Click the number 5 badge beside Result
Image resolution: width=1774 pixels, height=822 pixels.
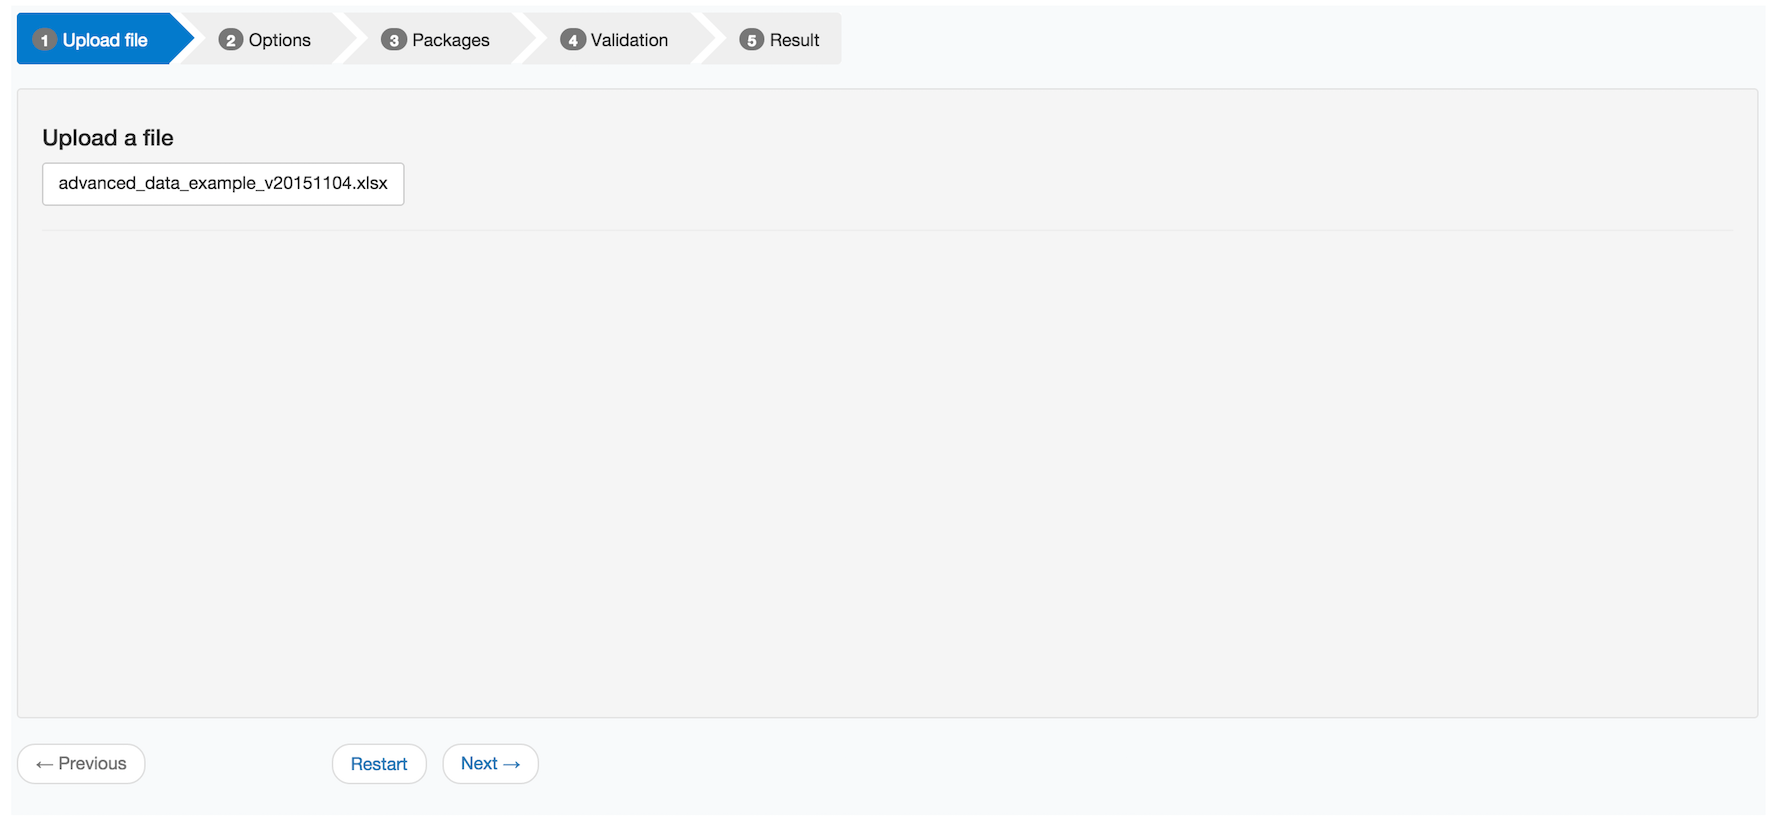tap(751, 40)
